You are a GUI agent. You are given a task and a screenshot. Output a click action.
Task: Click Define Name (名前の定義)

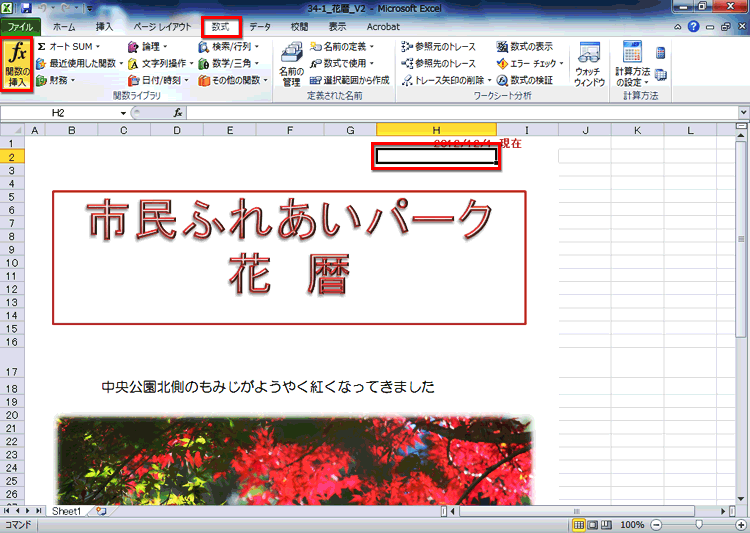tap(342, 46)
